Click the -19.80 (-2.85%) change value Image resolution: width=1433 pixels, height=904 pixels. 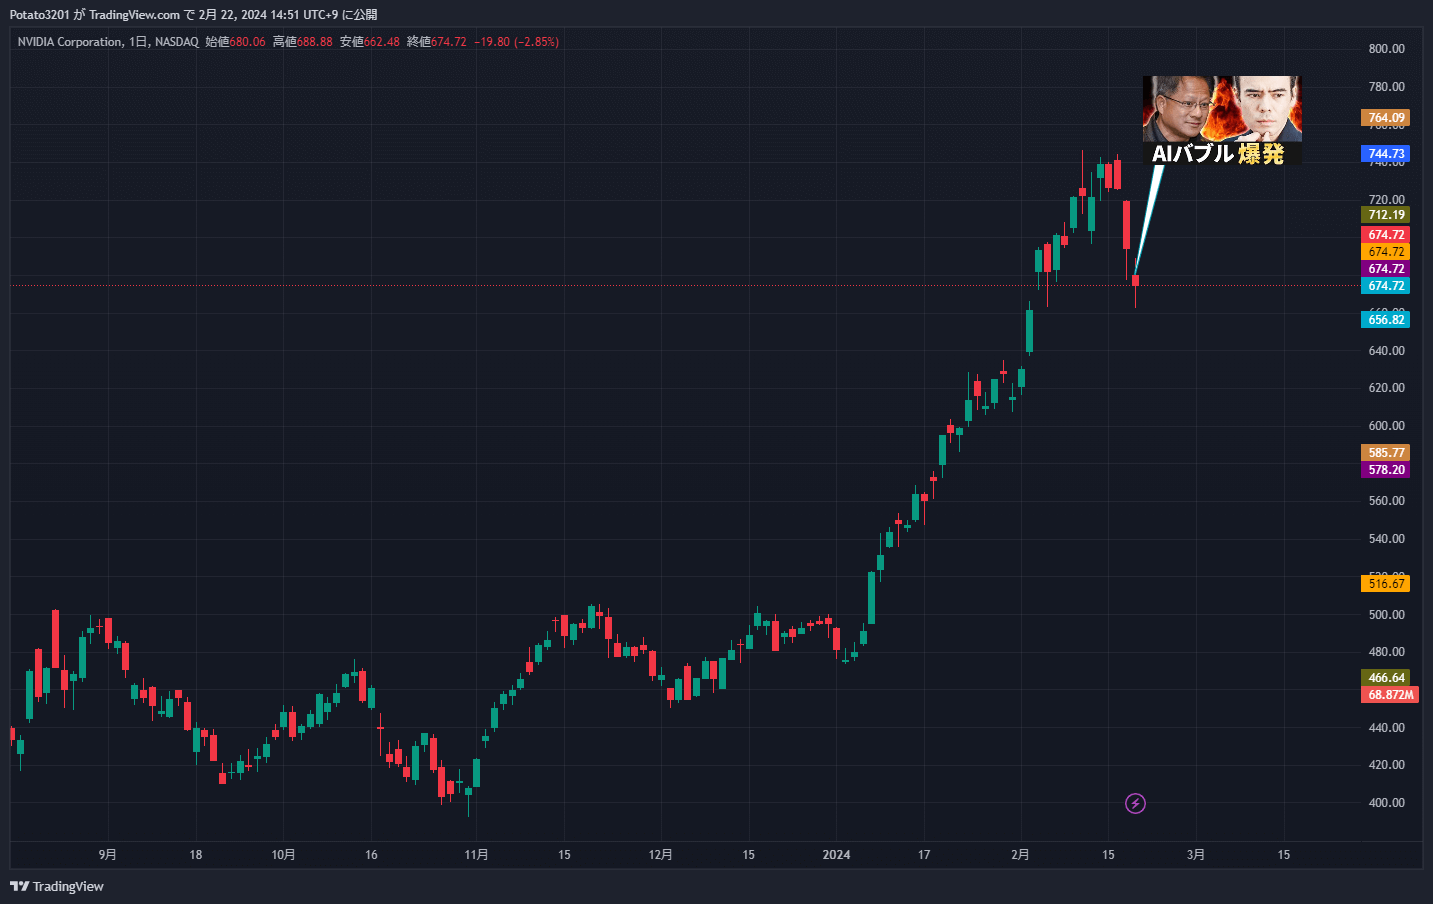point(516,42)
